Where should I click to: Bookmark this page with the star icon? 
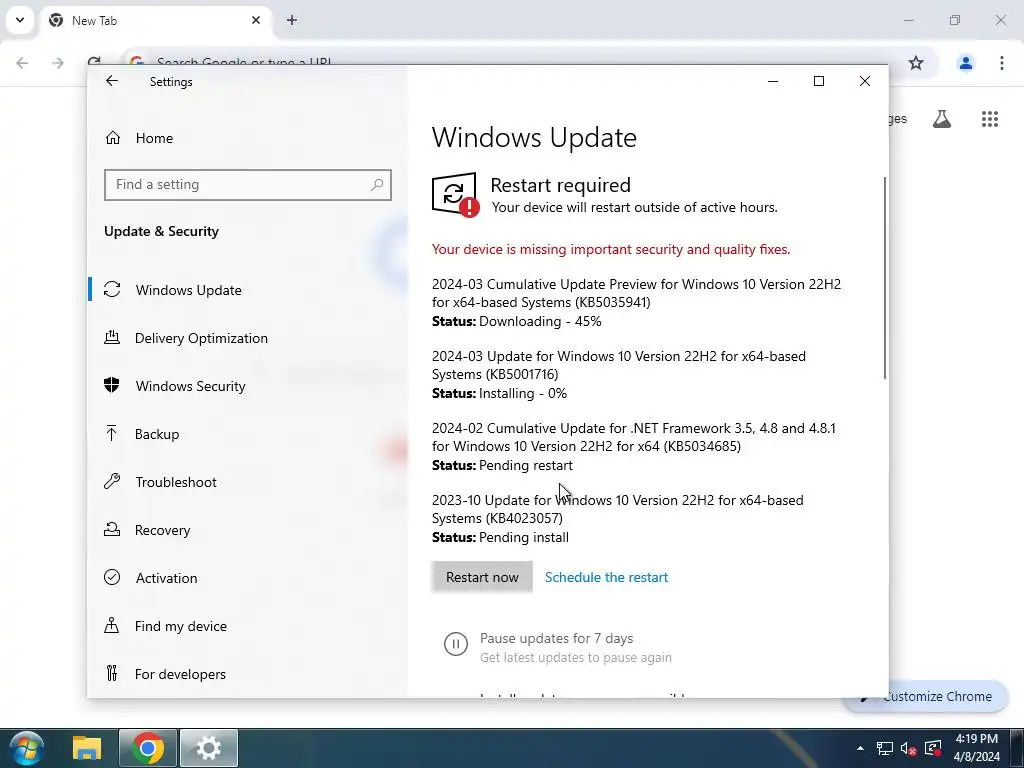(916, 63)
